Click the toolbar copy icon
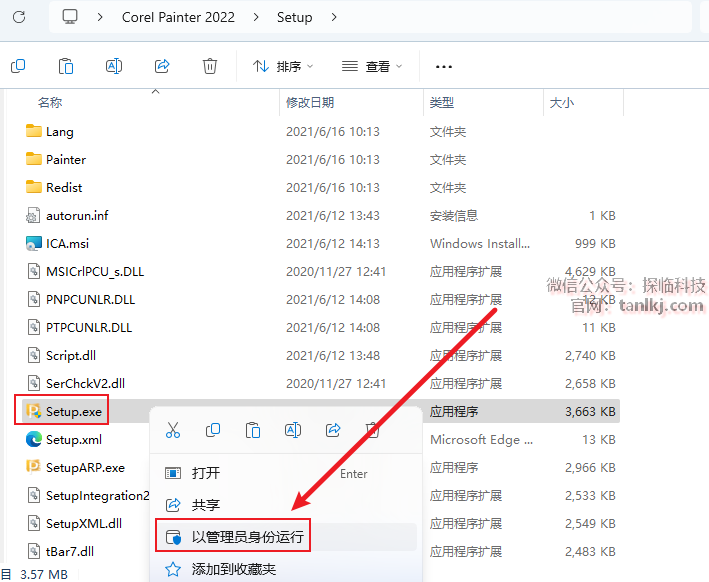Image resolution: width=709 pixels, height=582 pixels. pyautogui.click(x=18, y=66)
